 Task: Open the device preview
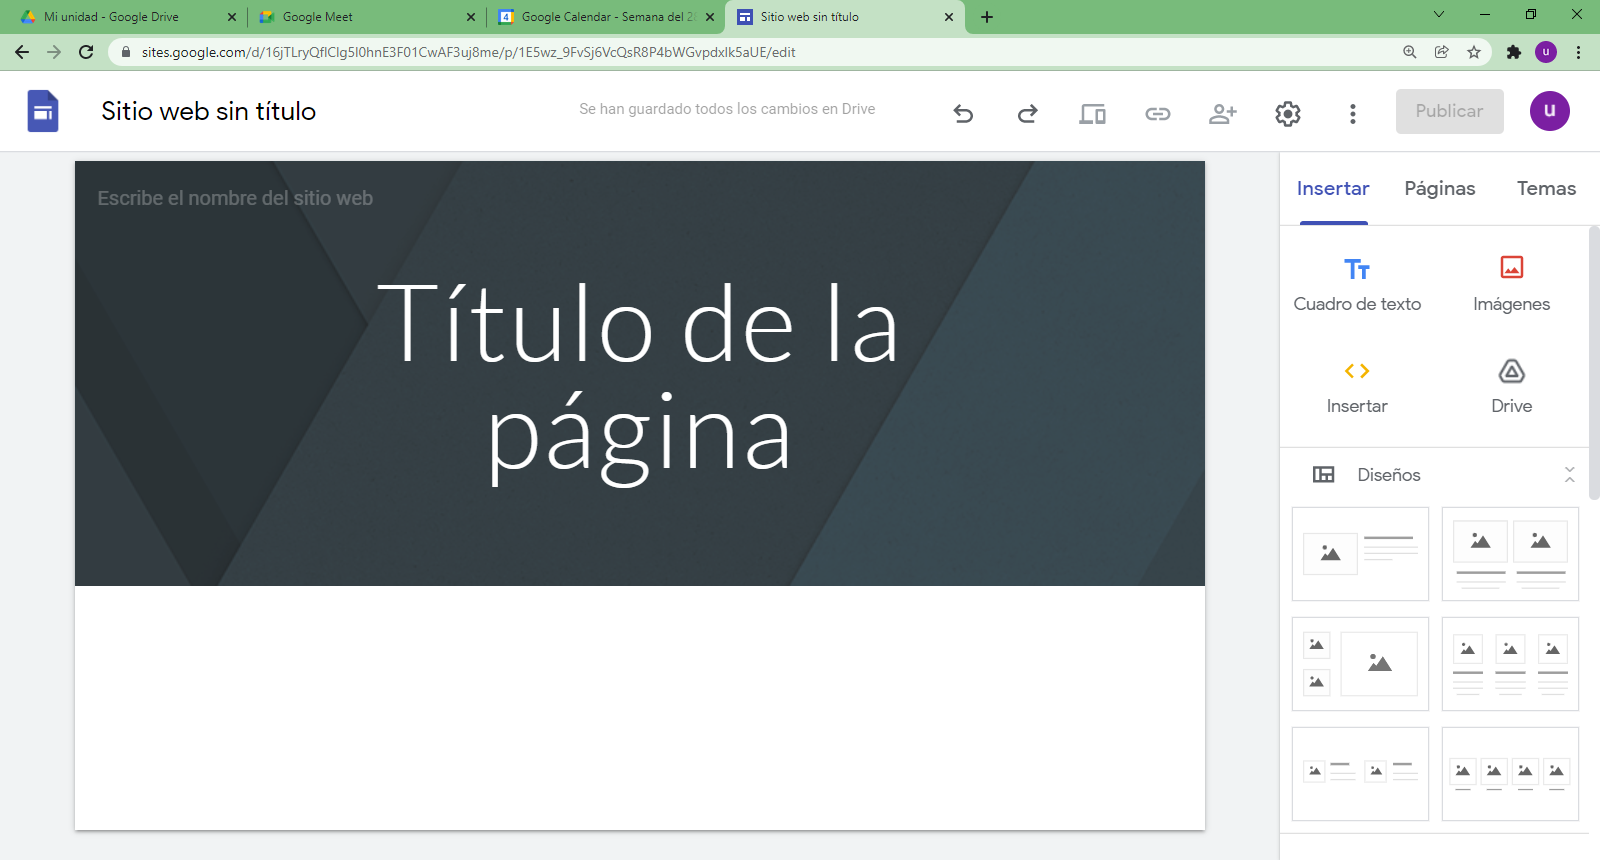(x=1092, y=114)
